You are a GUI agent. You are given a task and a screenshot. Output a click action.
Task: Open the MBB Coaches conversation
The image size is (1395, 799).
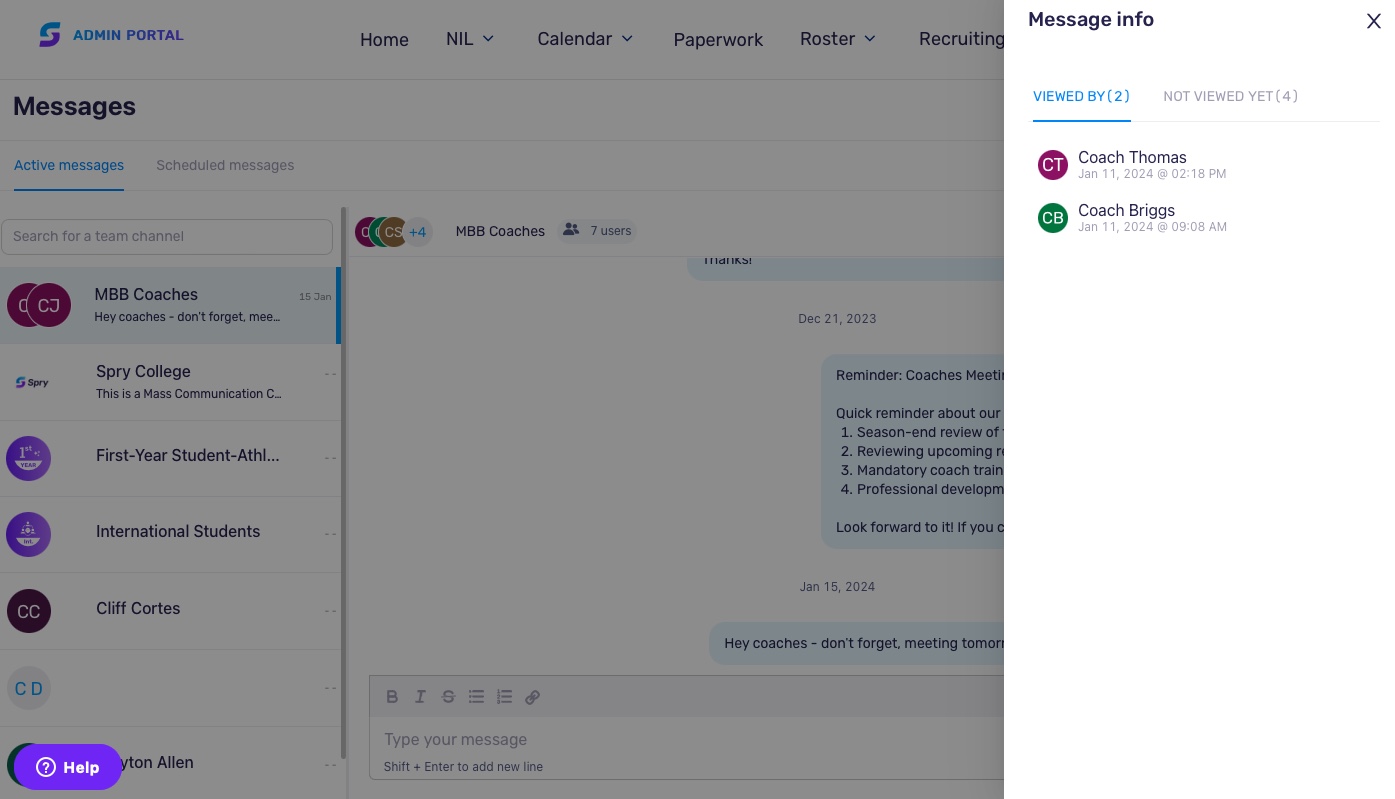[x=170, y=305]
